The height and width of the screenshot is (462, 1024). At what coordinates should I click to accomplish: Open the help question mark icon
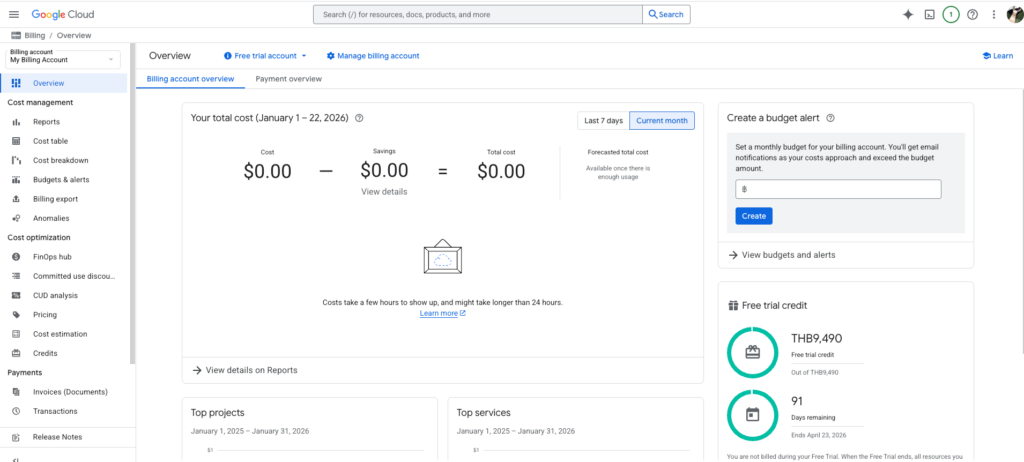tap(972, 14)
